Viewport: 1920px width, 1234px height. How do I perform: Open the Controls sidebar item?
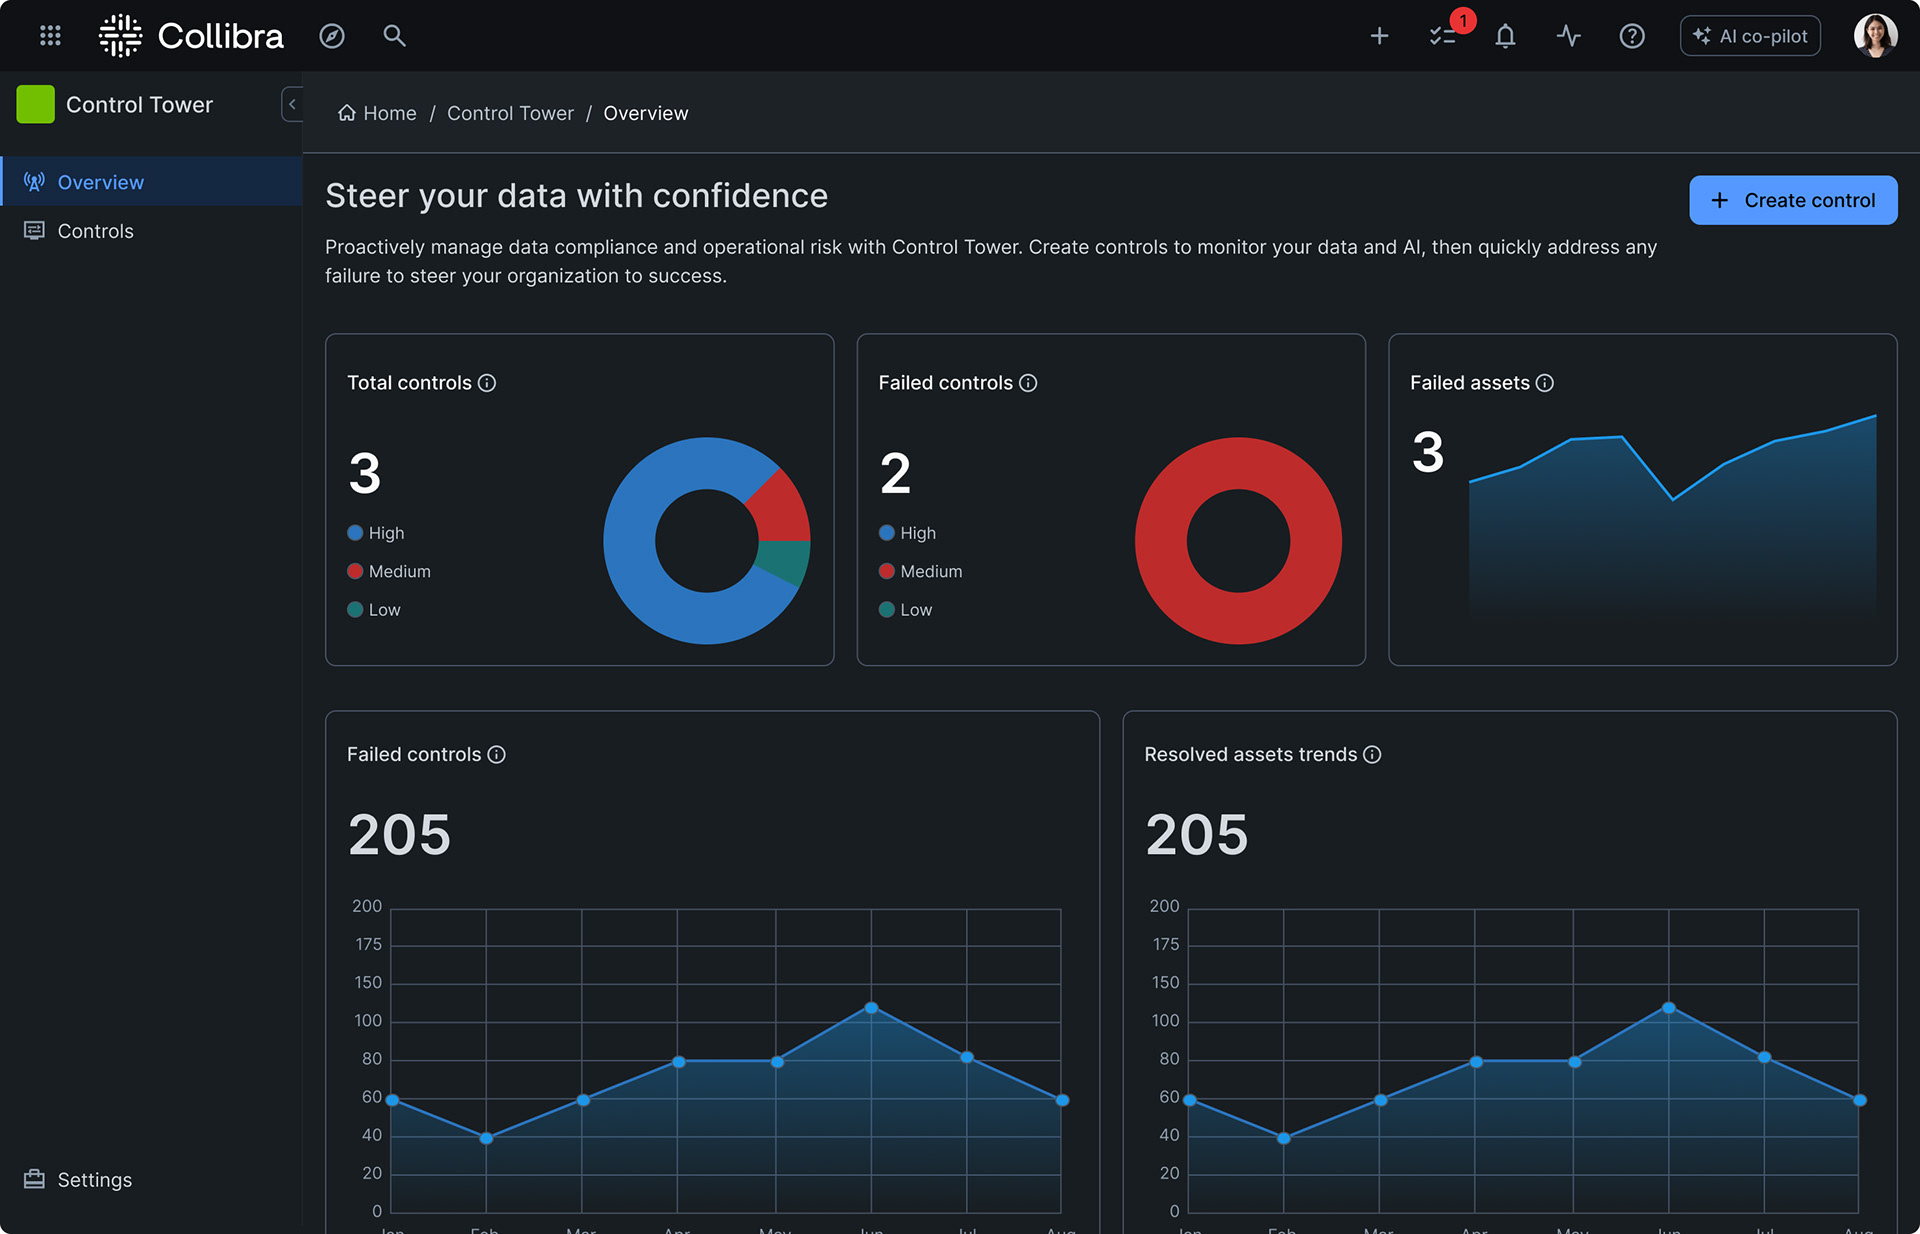[95, 231]
